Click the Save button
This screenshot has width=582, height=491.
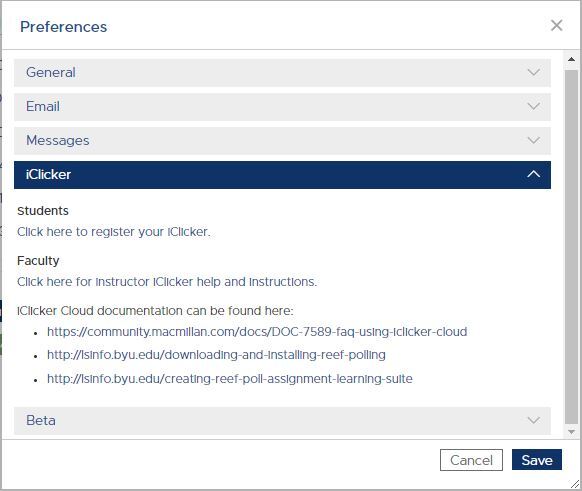[537, 460]
